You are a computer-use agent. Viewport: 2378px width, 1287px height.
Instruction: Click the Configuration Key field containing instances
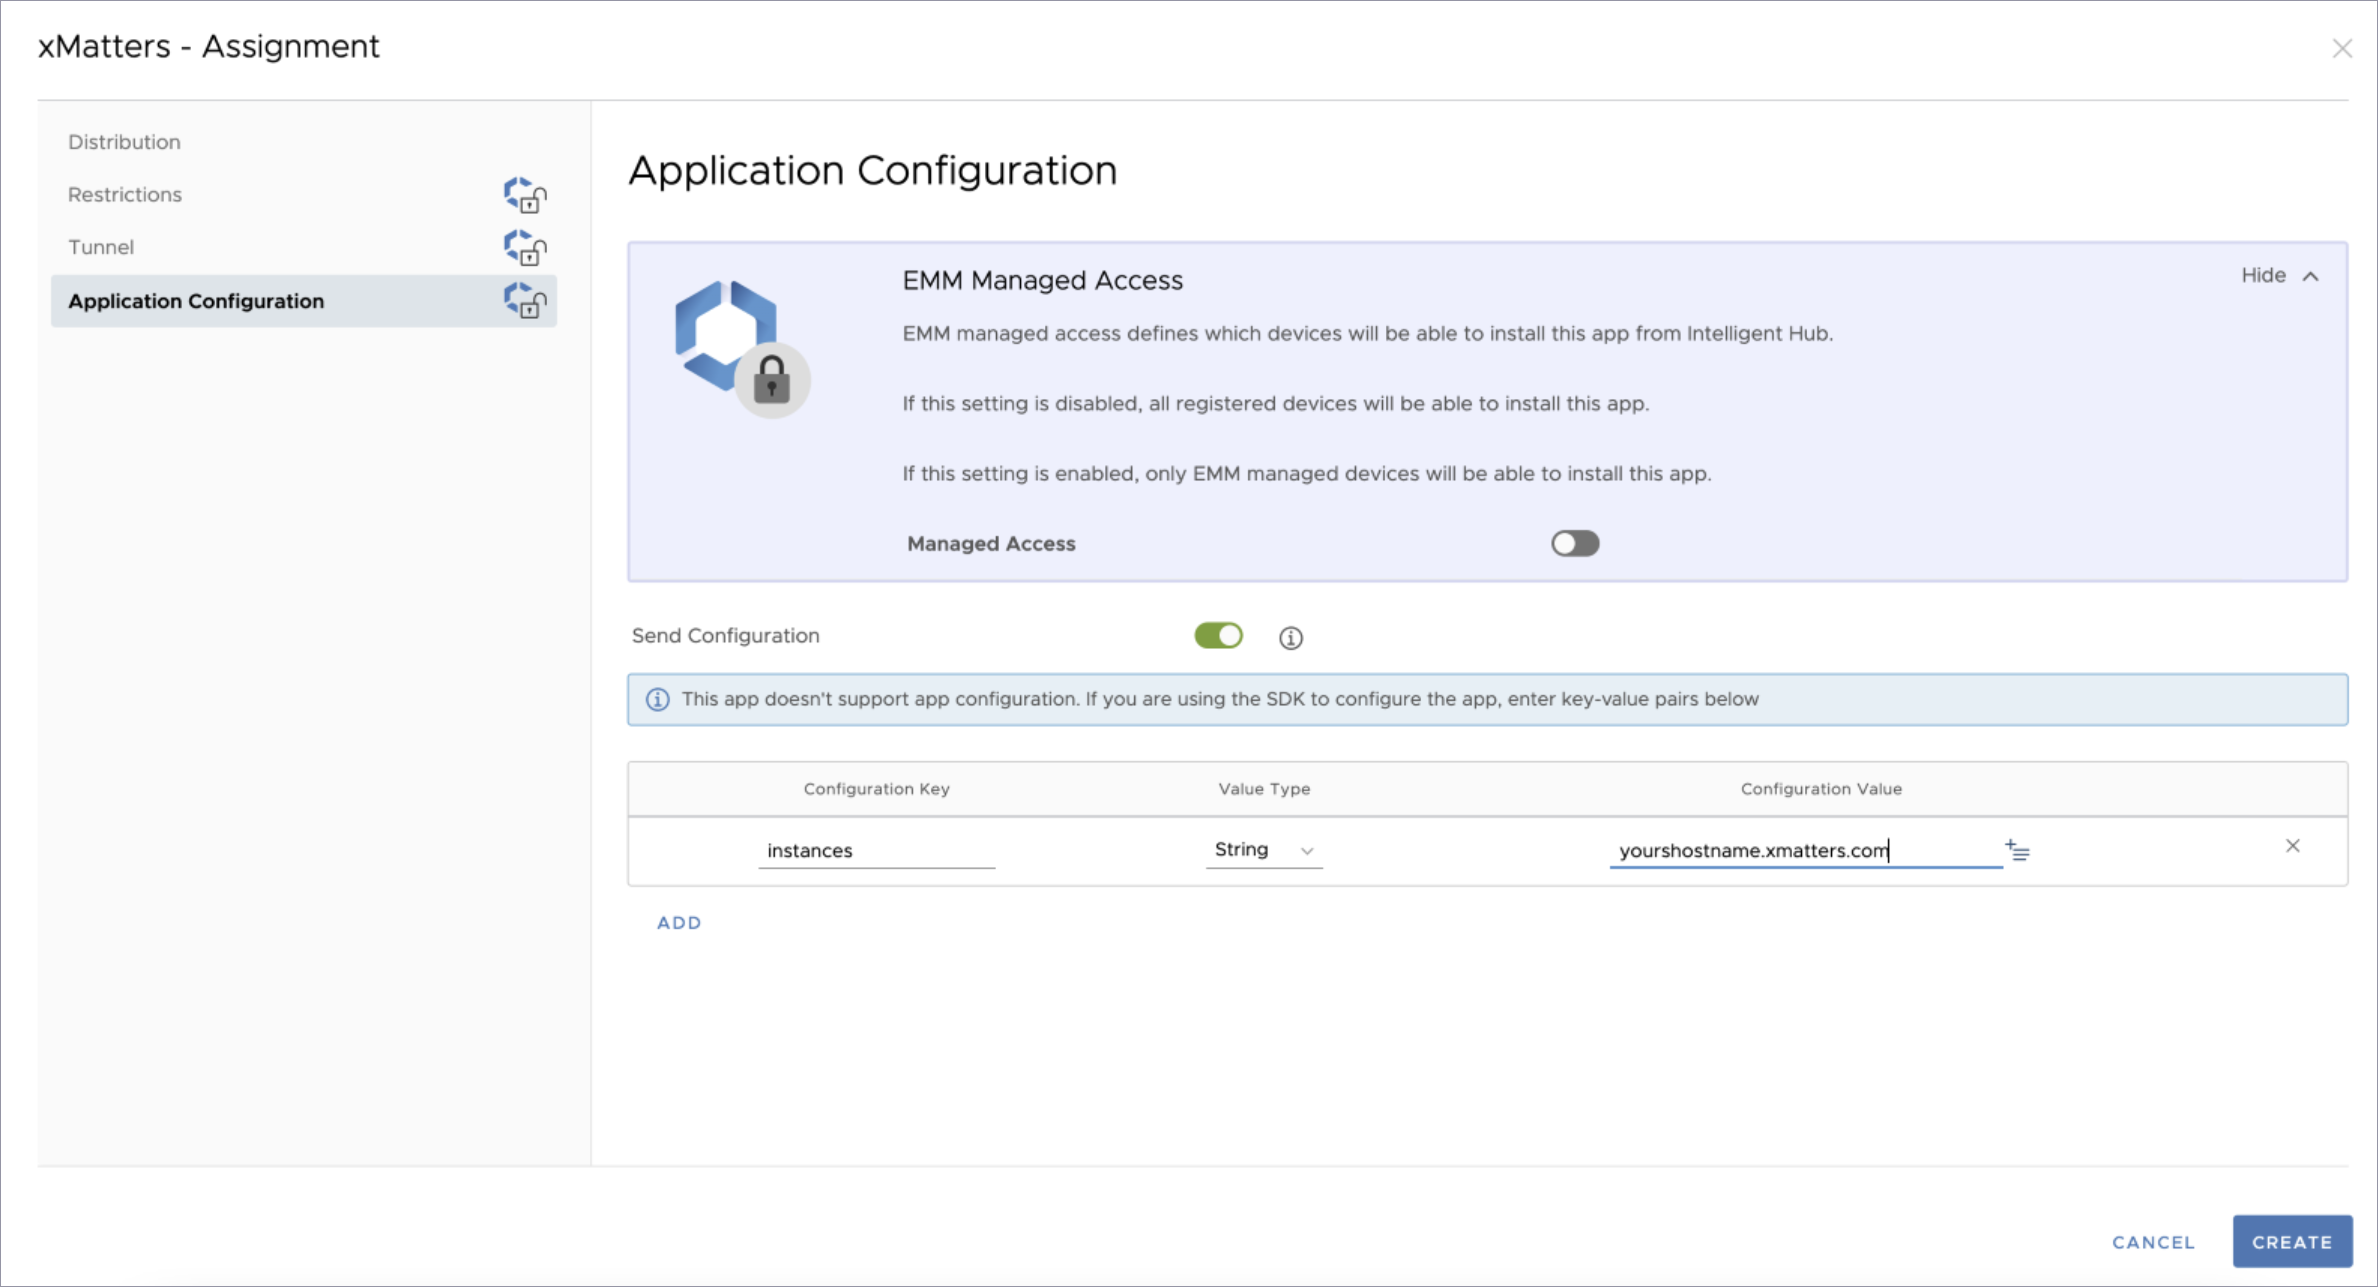(x=876, y=851)
